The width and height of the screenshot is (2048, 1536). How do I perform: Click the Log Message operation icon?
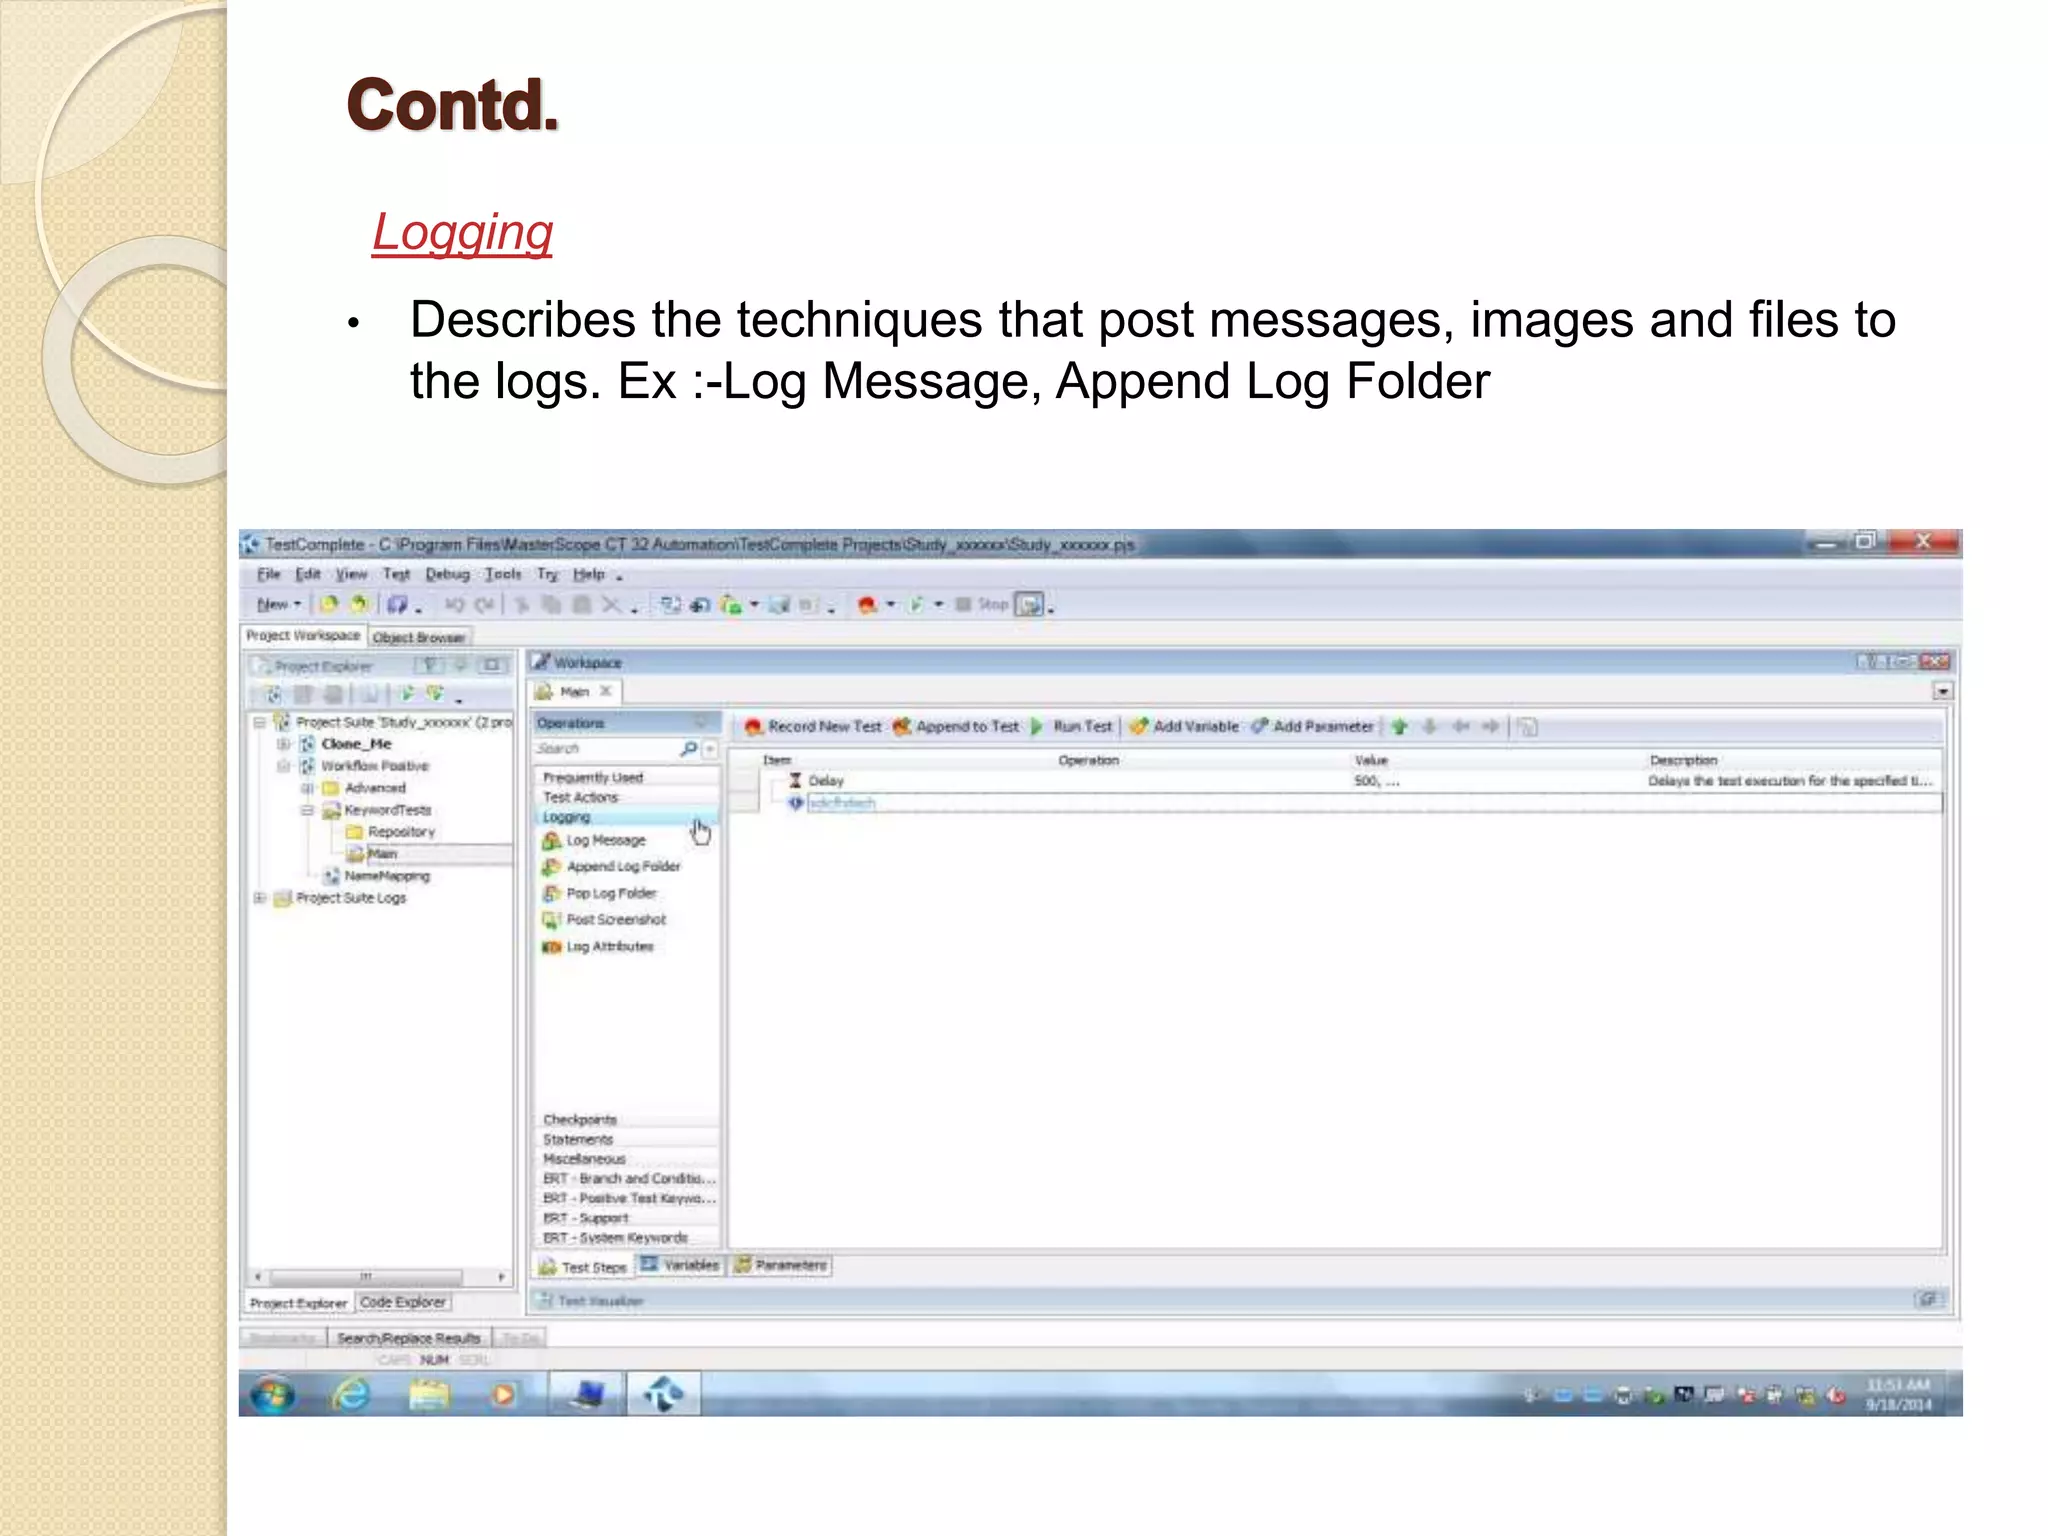[x=551, y=841]
